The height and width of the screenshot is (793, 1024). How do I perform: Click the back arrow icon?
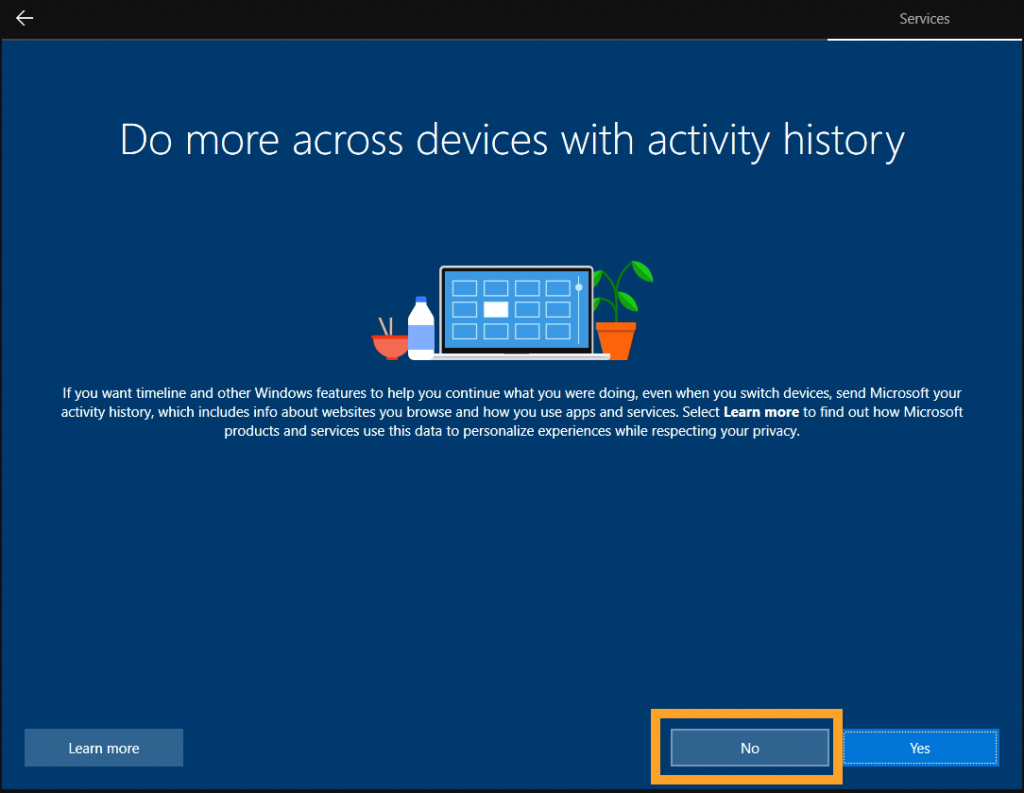tap(24, 19)
